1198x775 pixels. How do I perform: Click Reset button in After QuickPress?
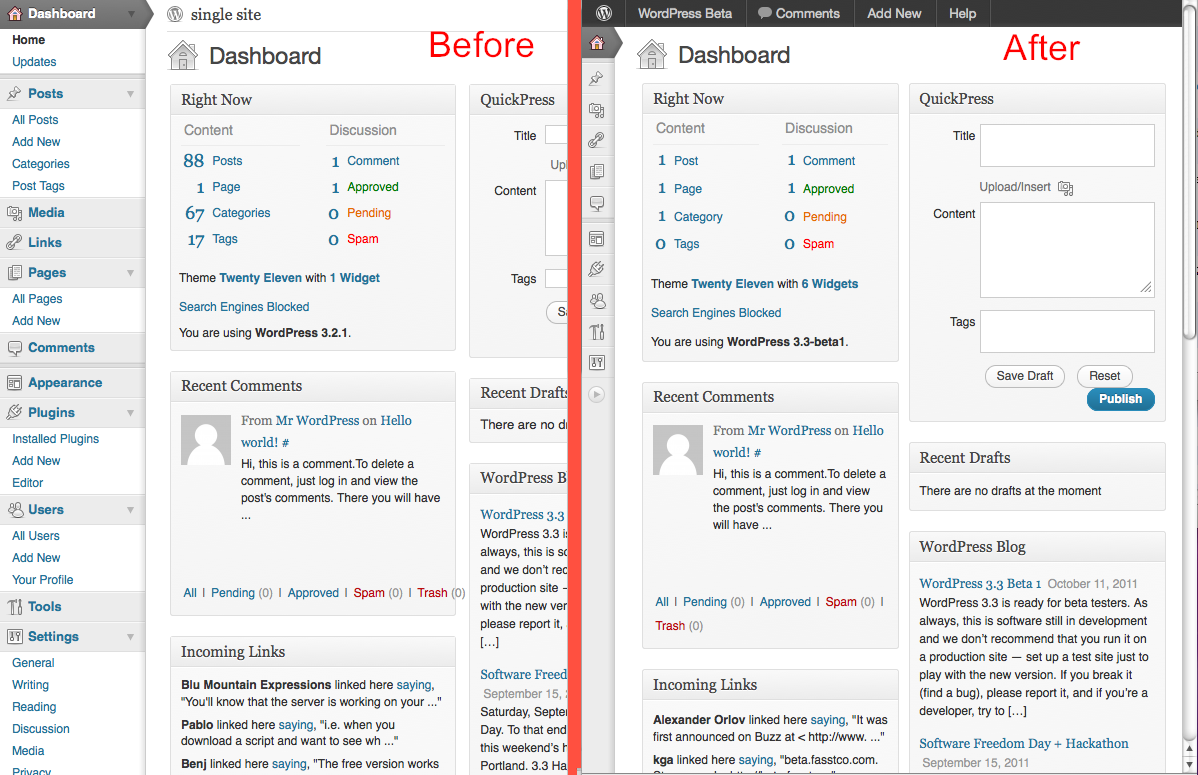tap(1104, 376)
